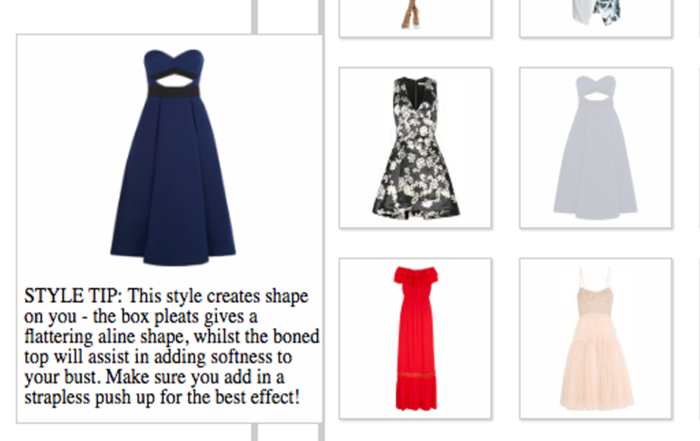The height and width of the screenshot is (441, 700).
Task: Select the partially visible white floral garment thumbnail
Action: tap(596, 18)
